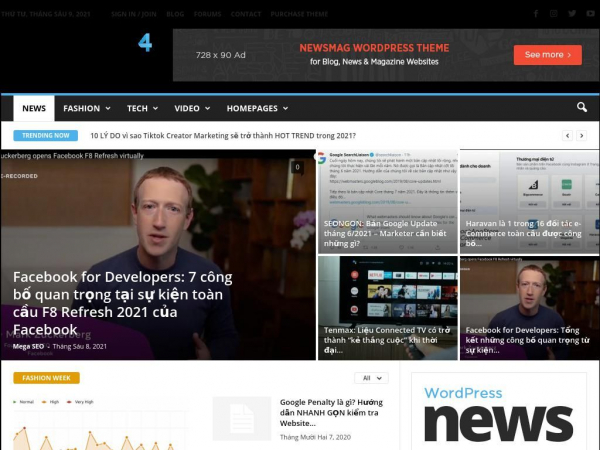Expand the Fashion menu chevron
600x450 pixels.
(108, 108)
